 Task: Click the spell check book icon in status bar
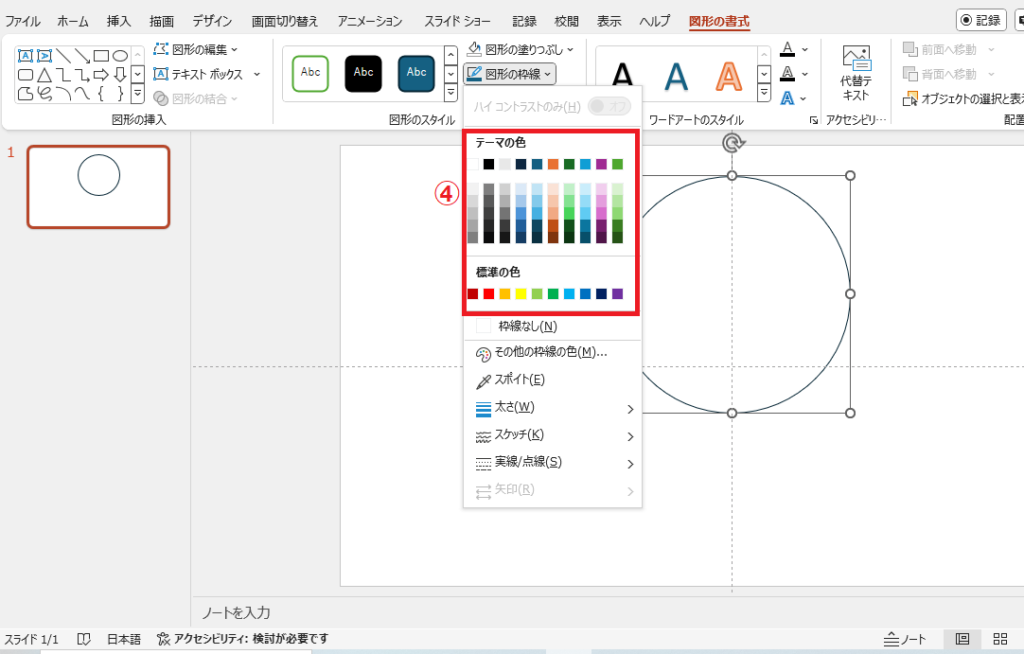[x=83, y=639]
